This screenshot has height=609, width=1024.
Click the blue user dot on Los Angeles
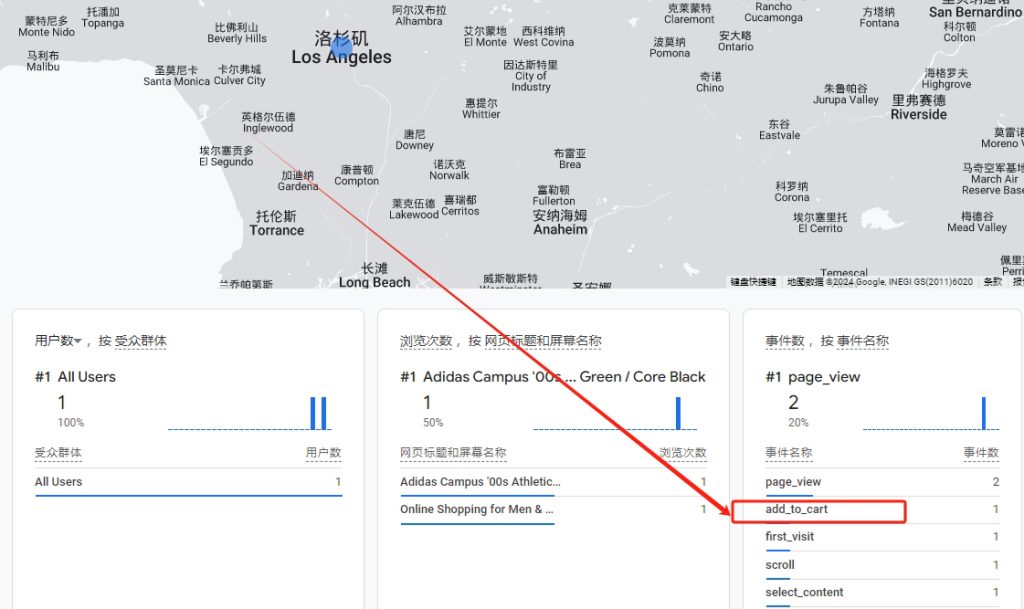pos(341,45)
